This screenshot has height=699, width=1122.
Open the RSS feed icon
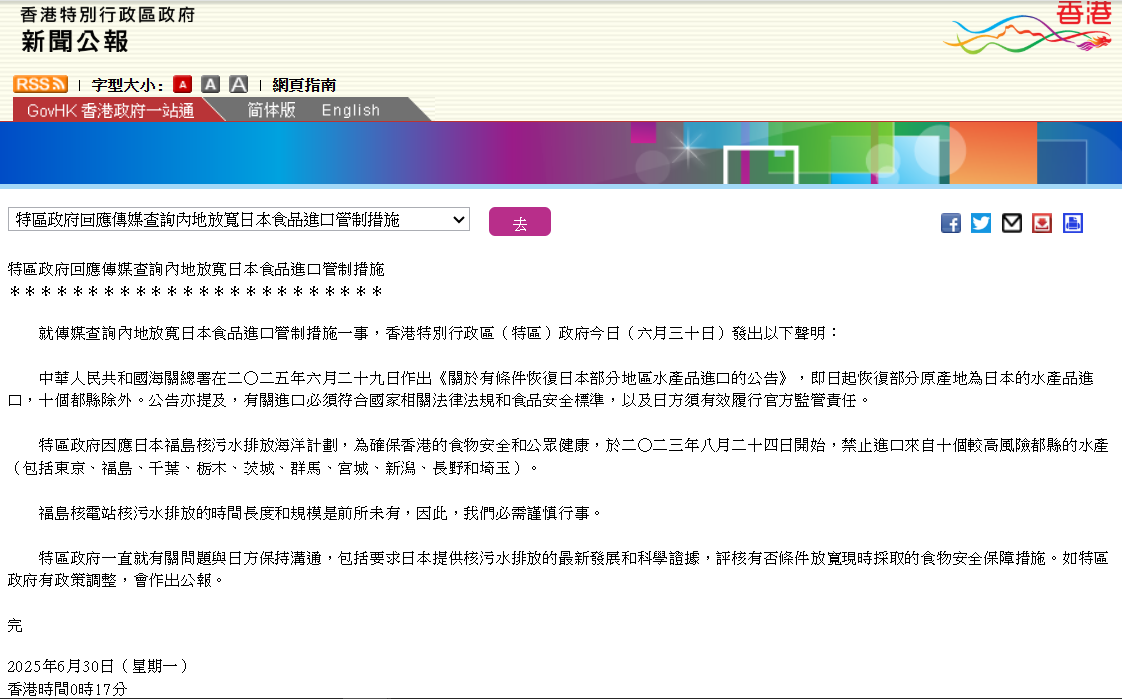coord(40,85)
